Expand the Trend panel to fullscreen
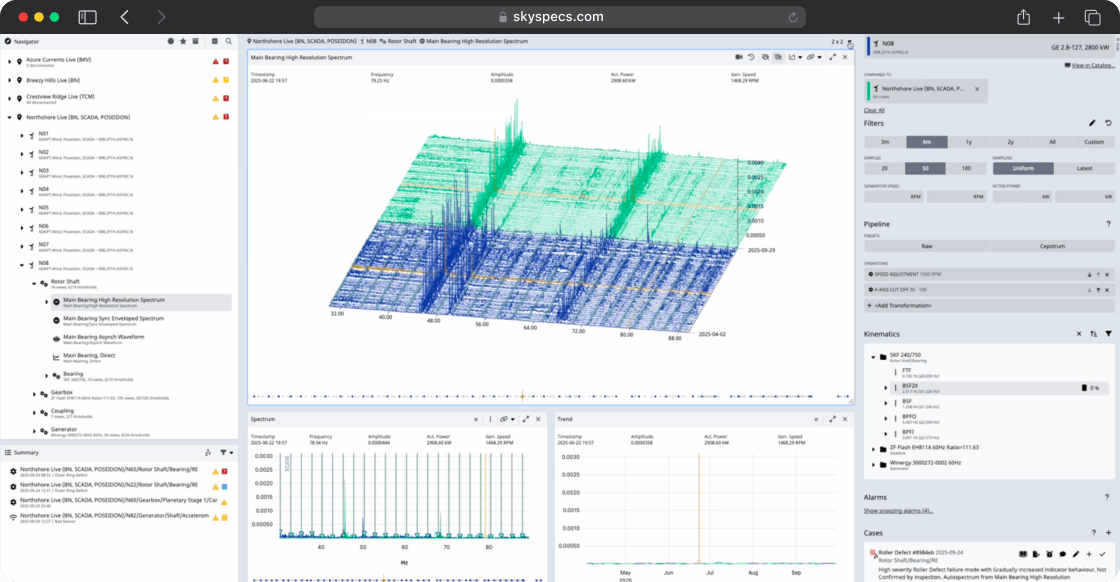 [832, 419]
